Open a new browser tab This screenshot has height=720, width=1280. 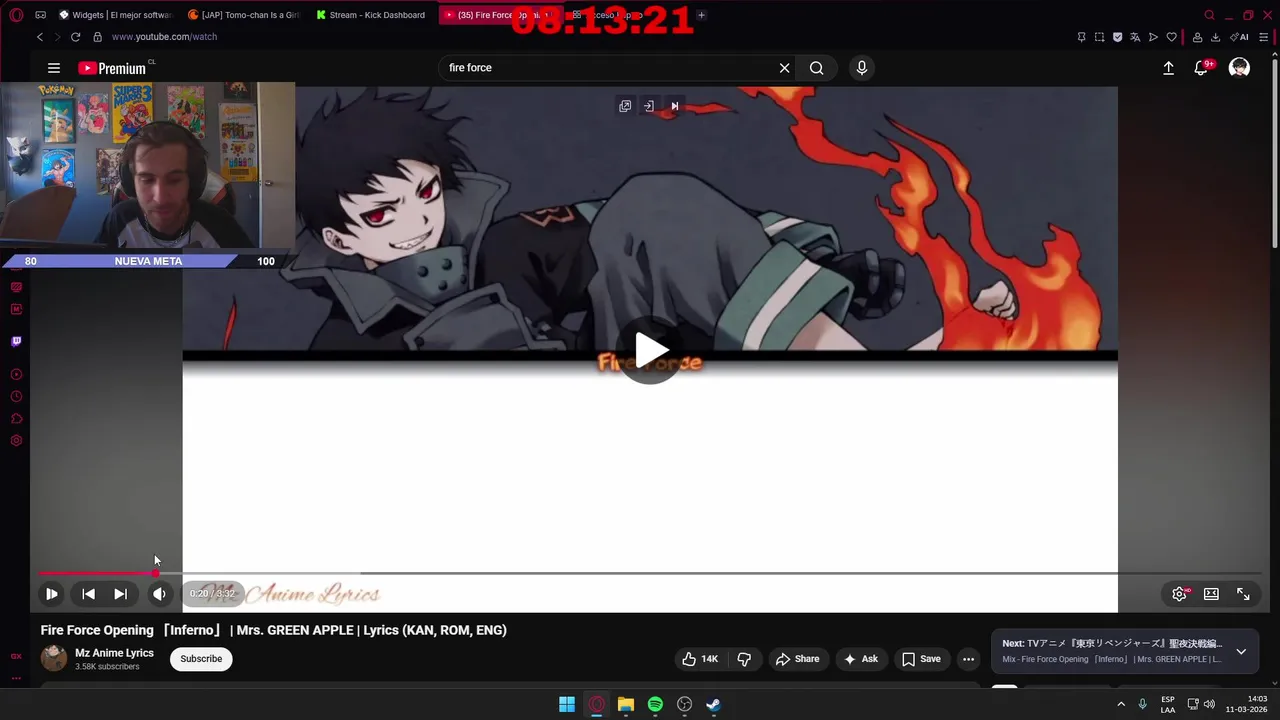click(701, 15)
